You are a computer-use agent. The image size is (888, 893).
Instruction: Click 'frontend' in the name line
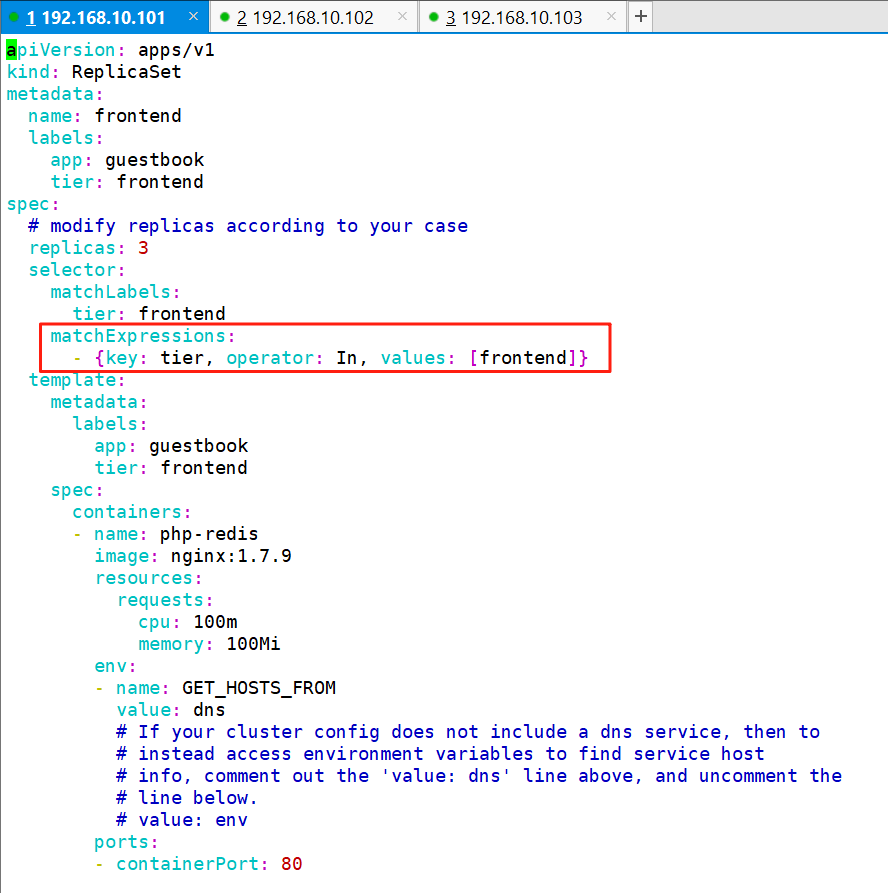138,116
